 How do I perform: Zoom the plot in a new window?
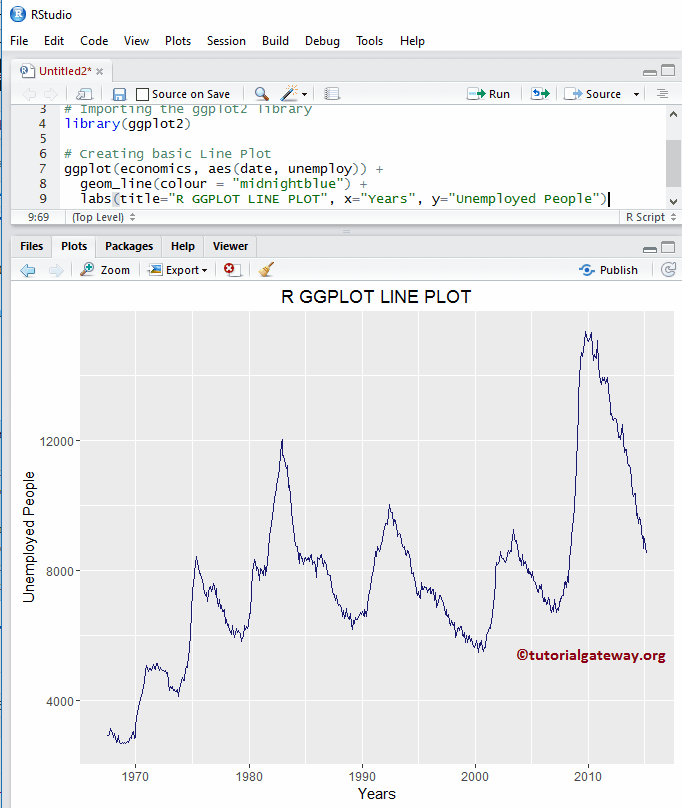tap(105, 270)
